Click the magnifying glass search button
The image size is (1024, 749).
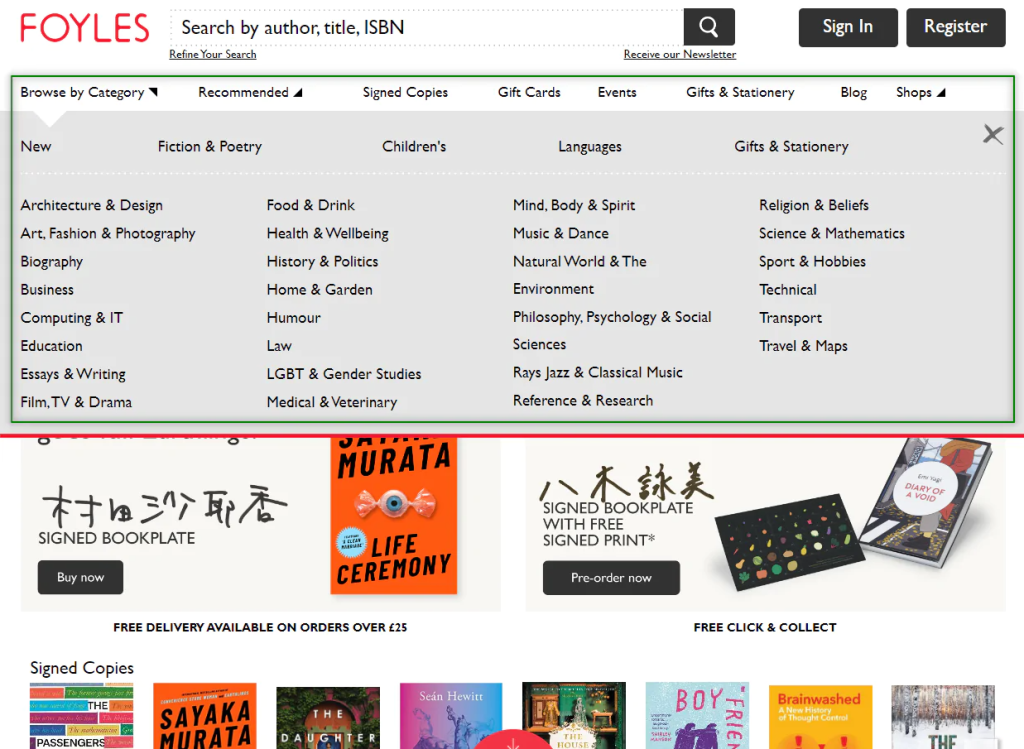pyautogui.click(x=708, y=27)
